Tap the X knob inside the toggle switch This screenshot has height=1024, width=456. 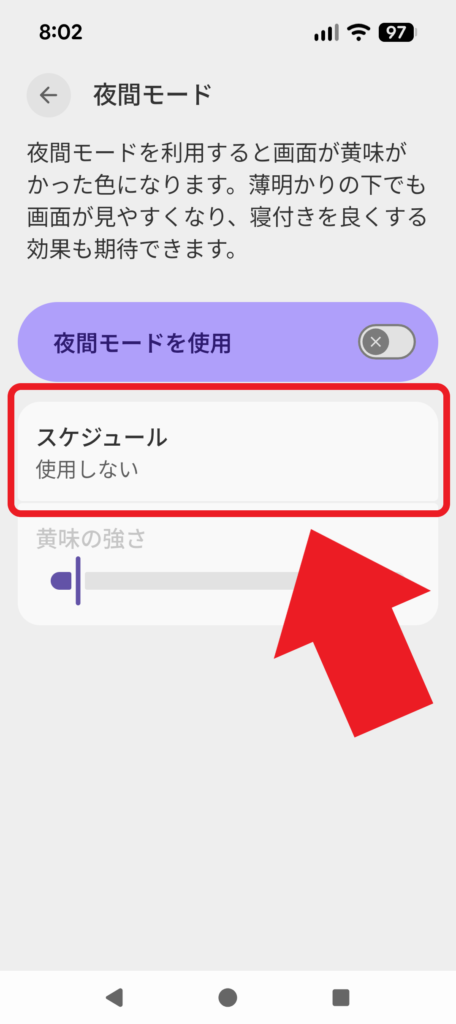[x=376, y=342]
